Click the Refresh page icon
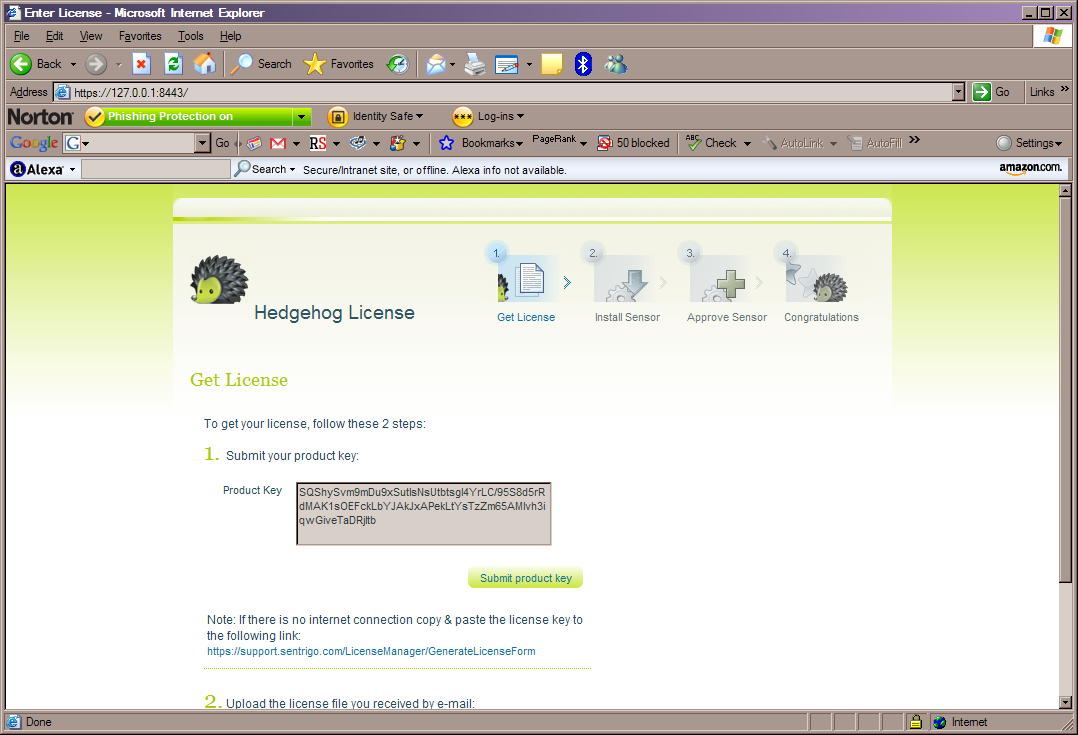This screenshot has height=735, width=1078. pos(173,64)
